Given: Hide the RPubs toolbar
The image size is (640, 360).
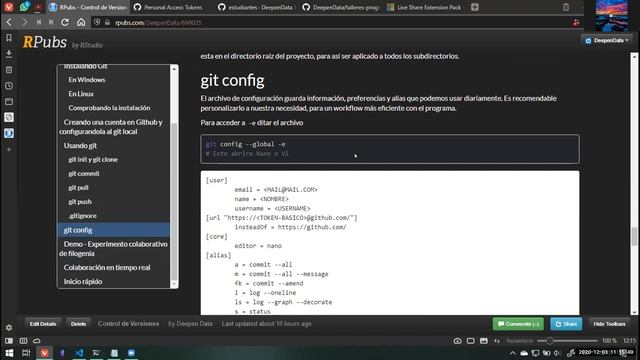Looking at the screenshot, I should [609, 324].
